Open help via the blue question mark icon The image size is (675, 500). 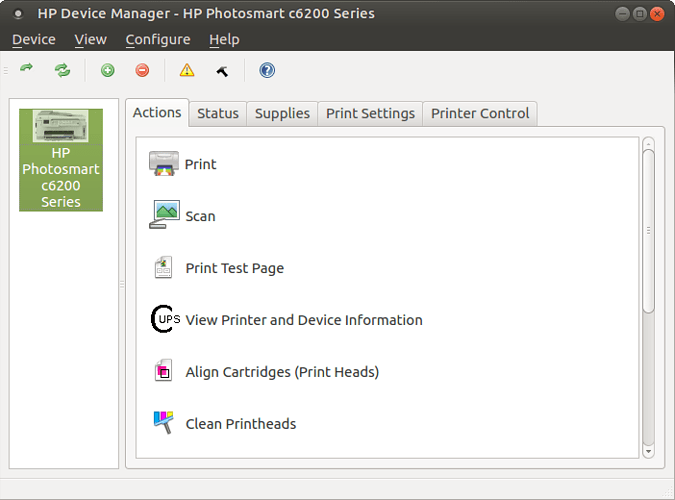tap(267, 70)
